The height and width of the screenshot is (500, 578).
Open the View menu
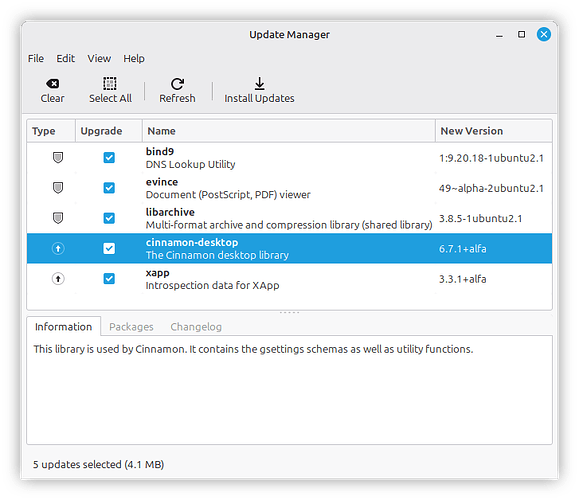coord(99,59)
